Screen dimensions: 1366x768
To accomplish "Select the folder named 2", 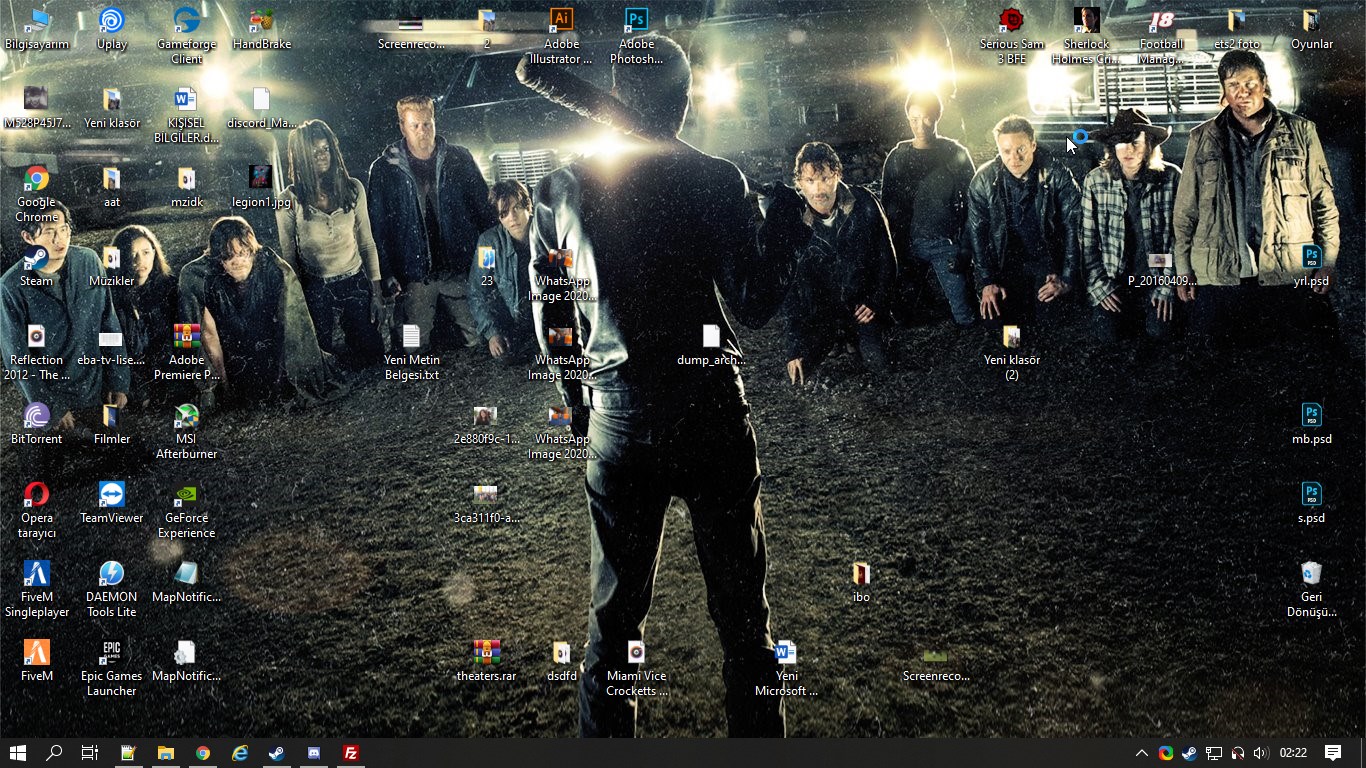I will [x=486, y=29].
